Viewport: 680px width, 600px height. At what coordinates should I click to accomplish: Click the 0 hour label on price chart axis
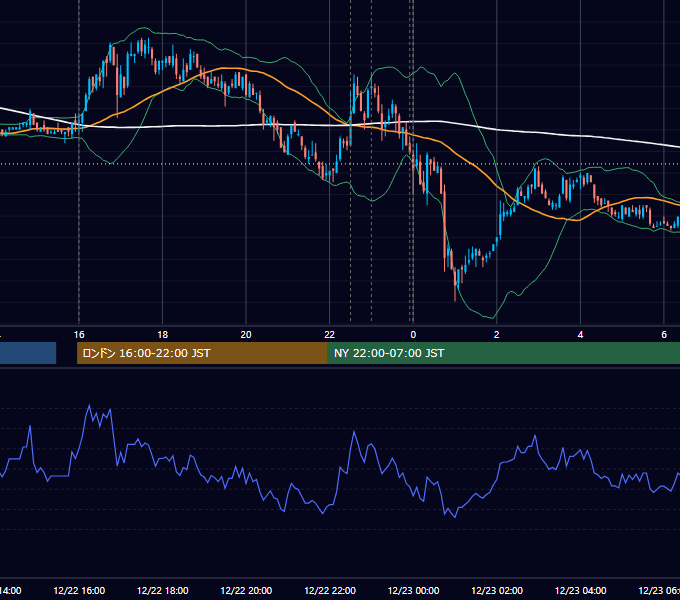click(413, 335)
